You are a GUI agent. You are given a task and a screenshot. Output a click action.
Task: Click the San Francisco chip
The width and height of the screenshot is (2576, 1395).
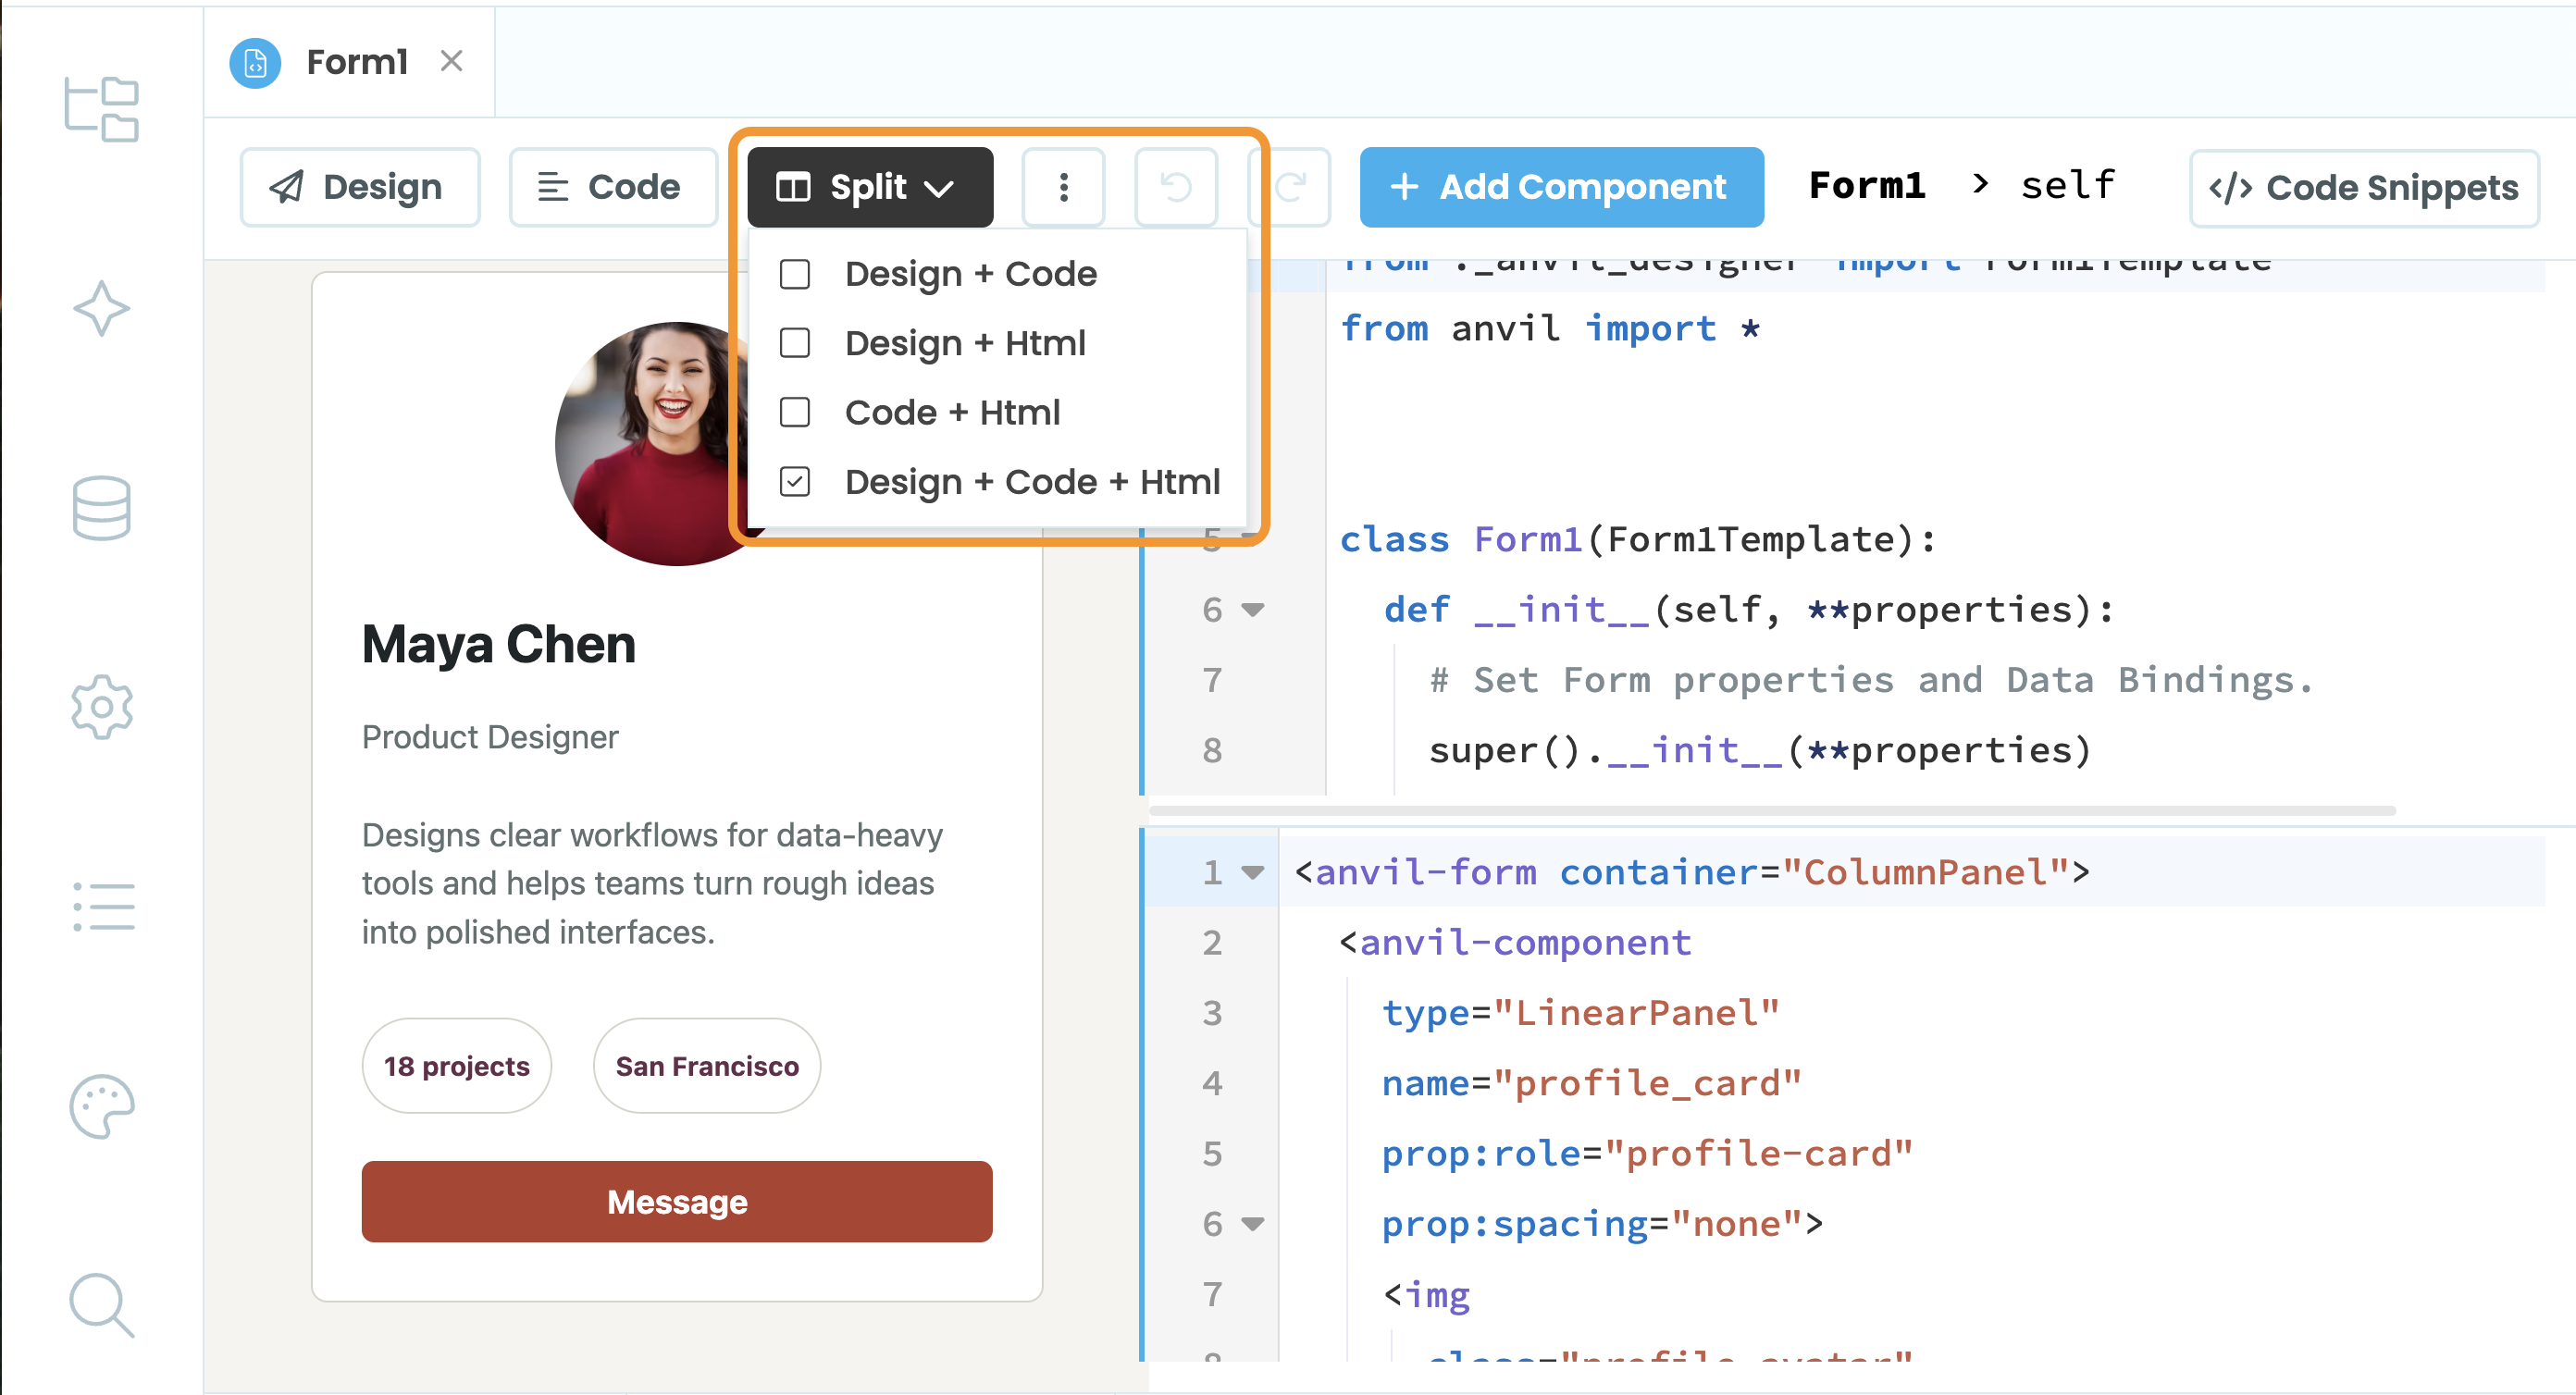[x=707, y=1066]
